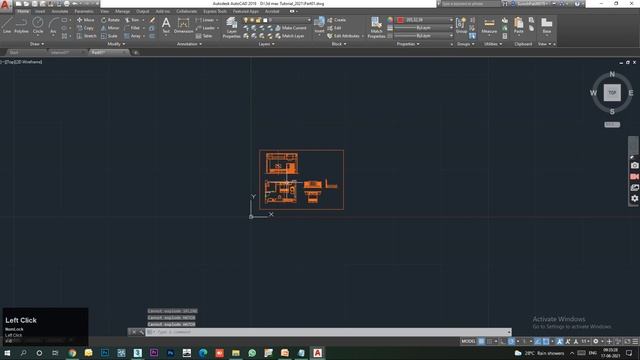Click the Stretch command
This screenshot has width=640, height=360.
click(87, 36)
